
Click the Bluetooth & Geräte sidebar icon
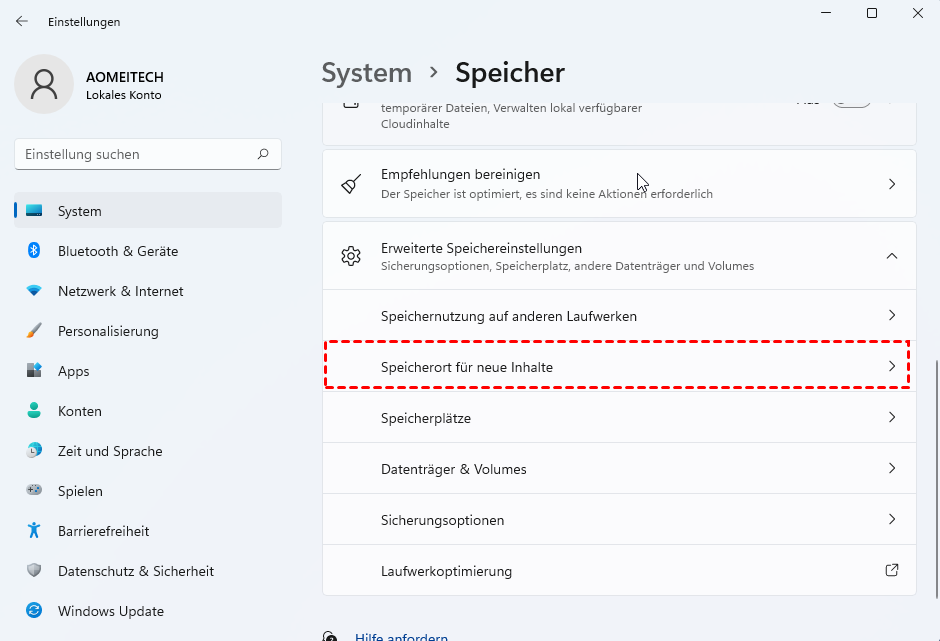coord(34,251)
